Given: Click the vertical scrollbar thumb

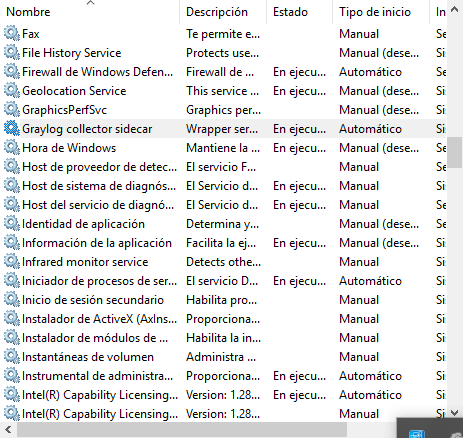Looking at the screenshot, I should pos(455,152).
